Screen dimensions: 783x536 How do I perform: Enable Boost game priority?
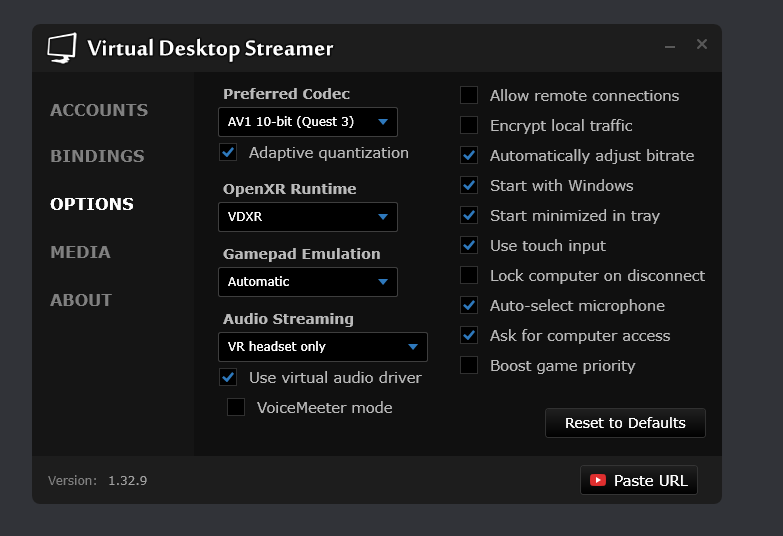coord(469,365)
